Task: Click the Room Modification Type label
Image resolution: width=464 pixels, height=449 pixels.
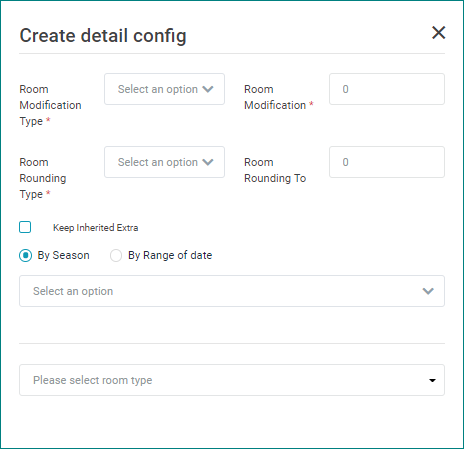Action: tap(50, 105)
